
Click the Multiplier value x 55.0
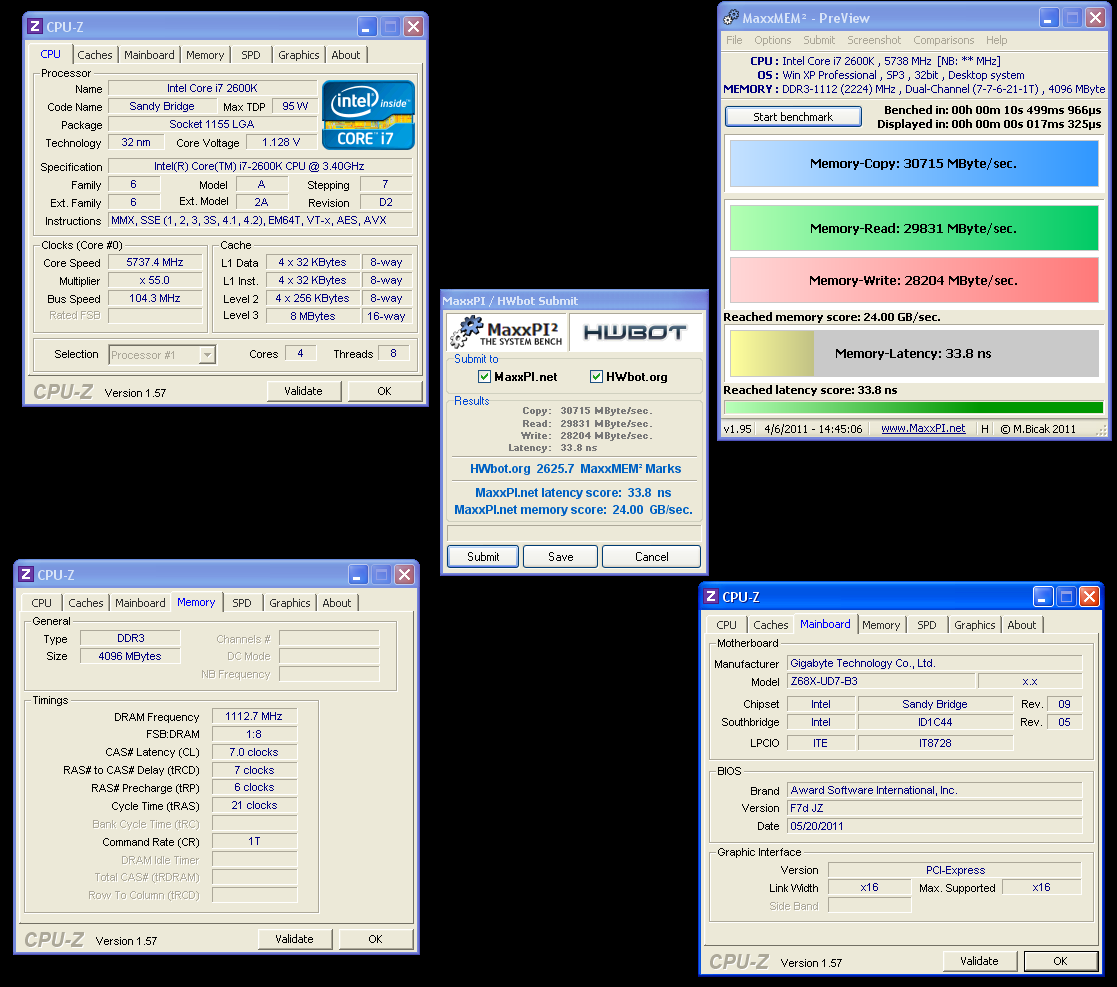[155, 281]
